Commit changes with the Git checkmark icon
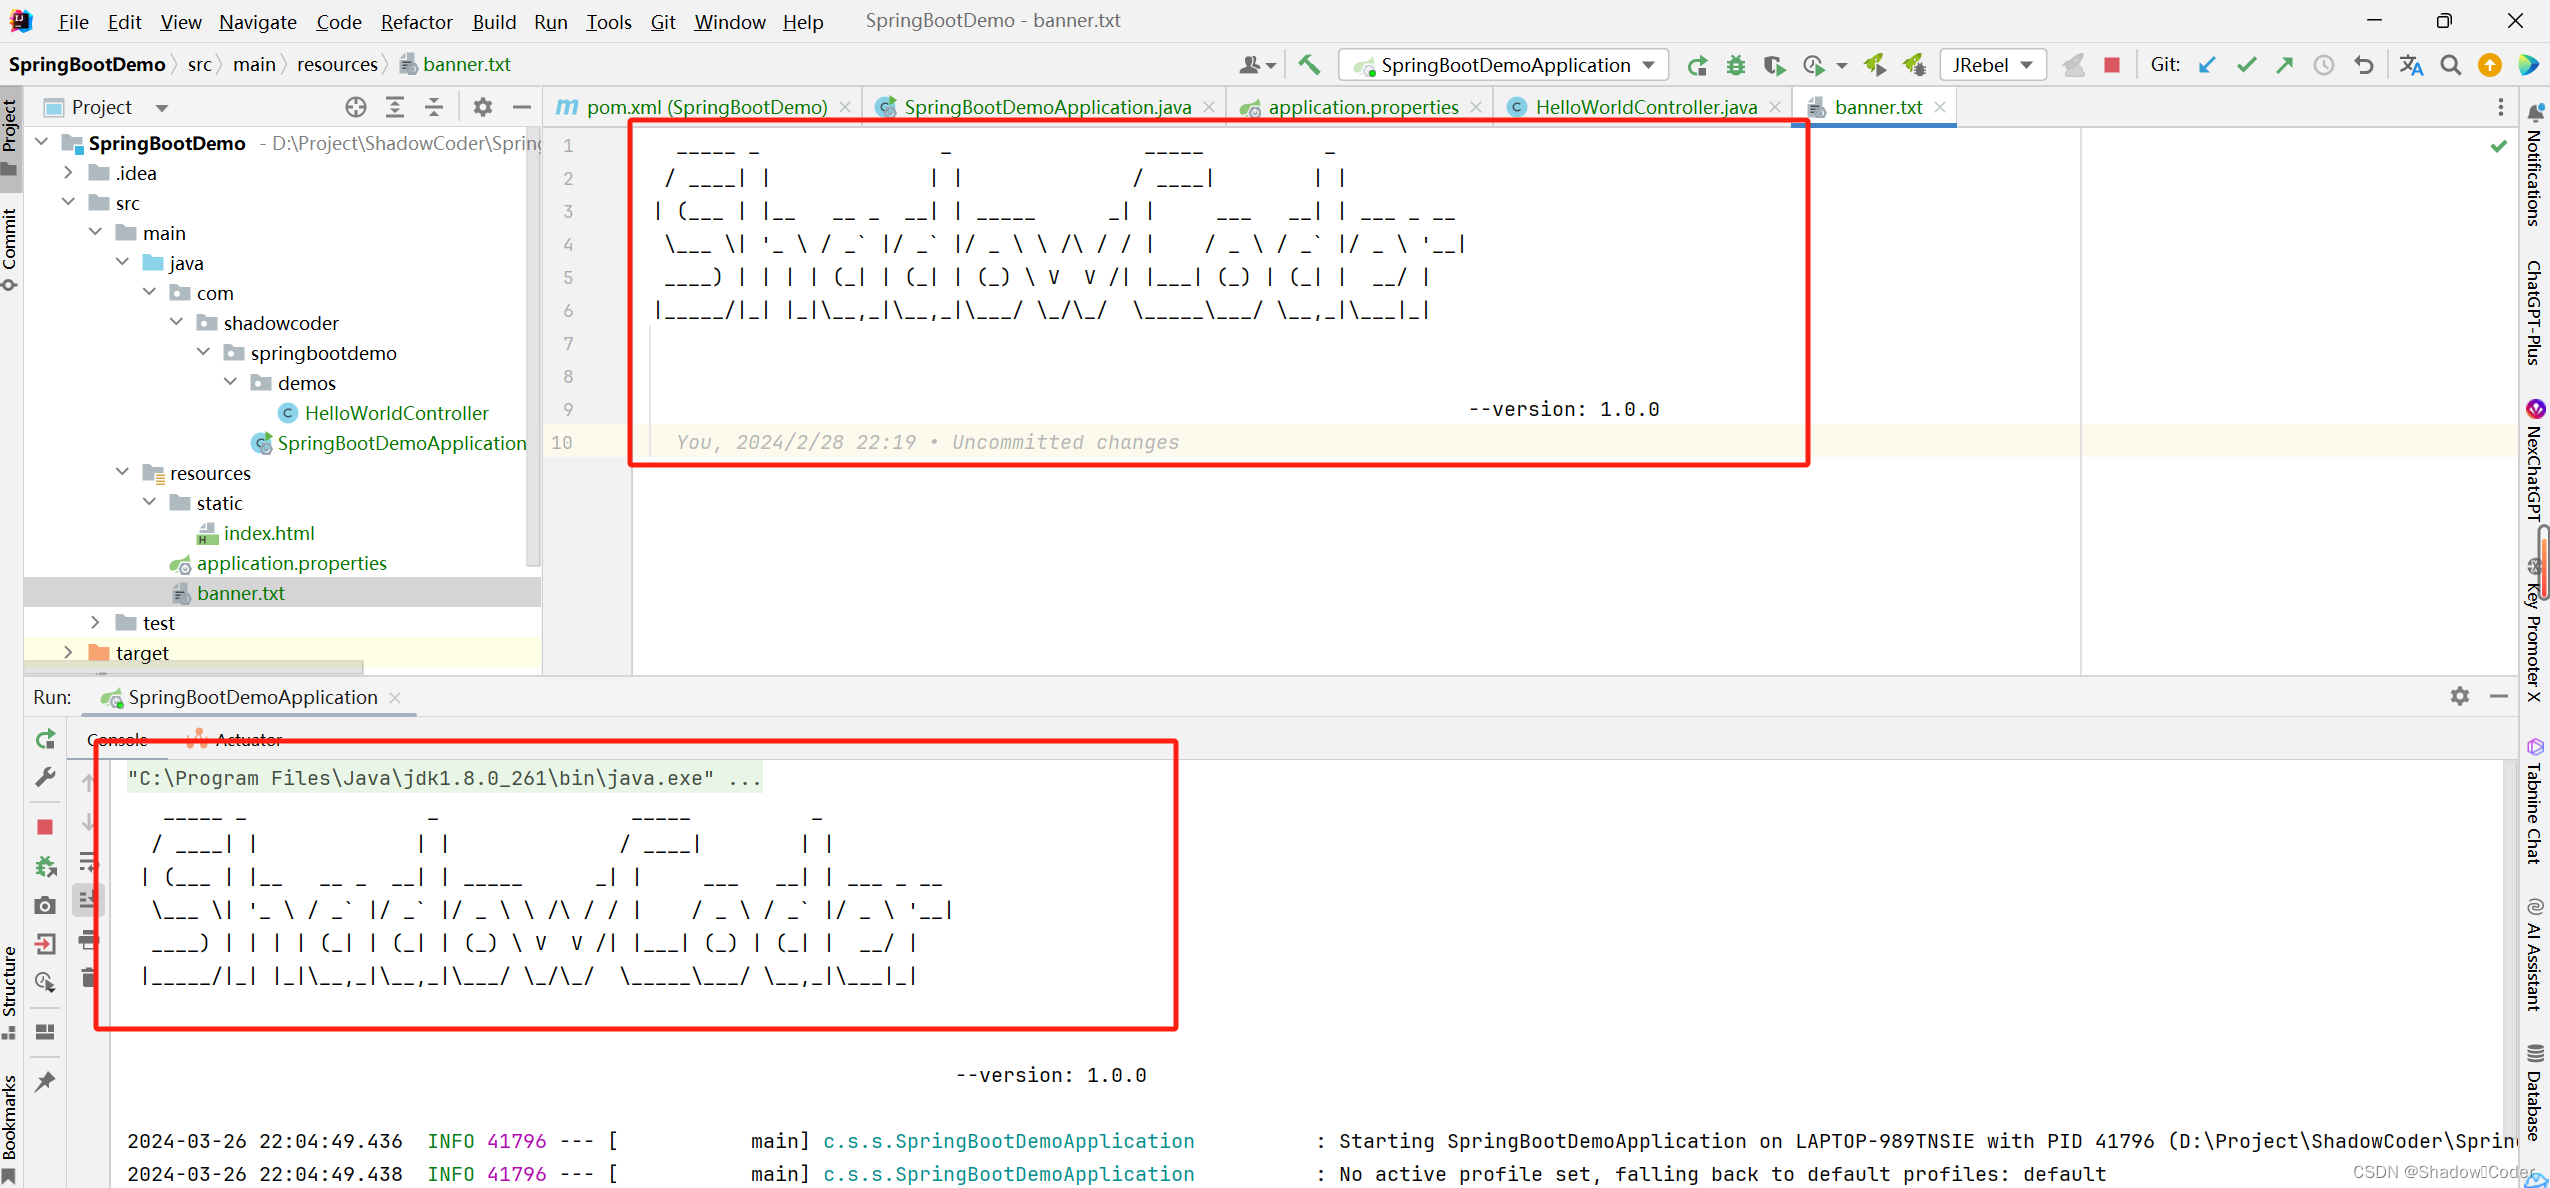The width and height of the screenshot is (2550, 1188). pyautogui.click(x=2247, y=65)
